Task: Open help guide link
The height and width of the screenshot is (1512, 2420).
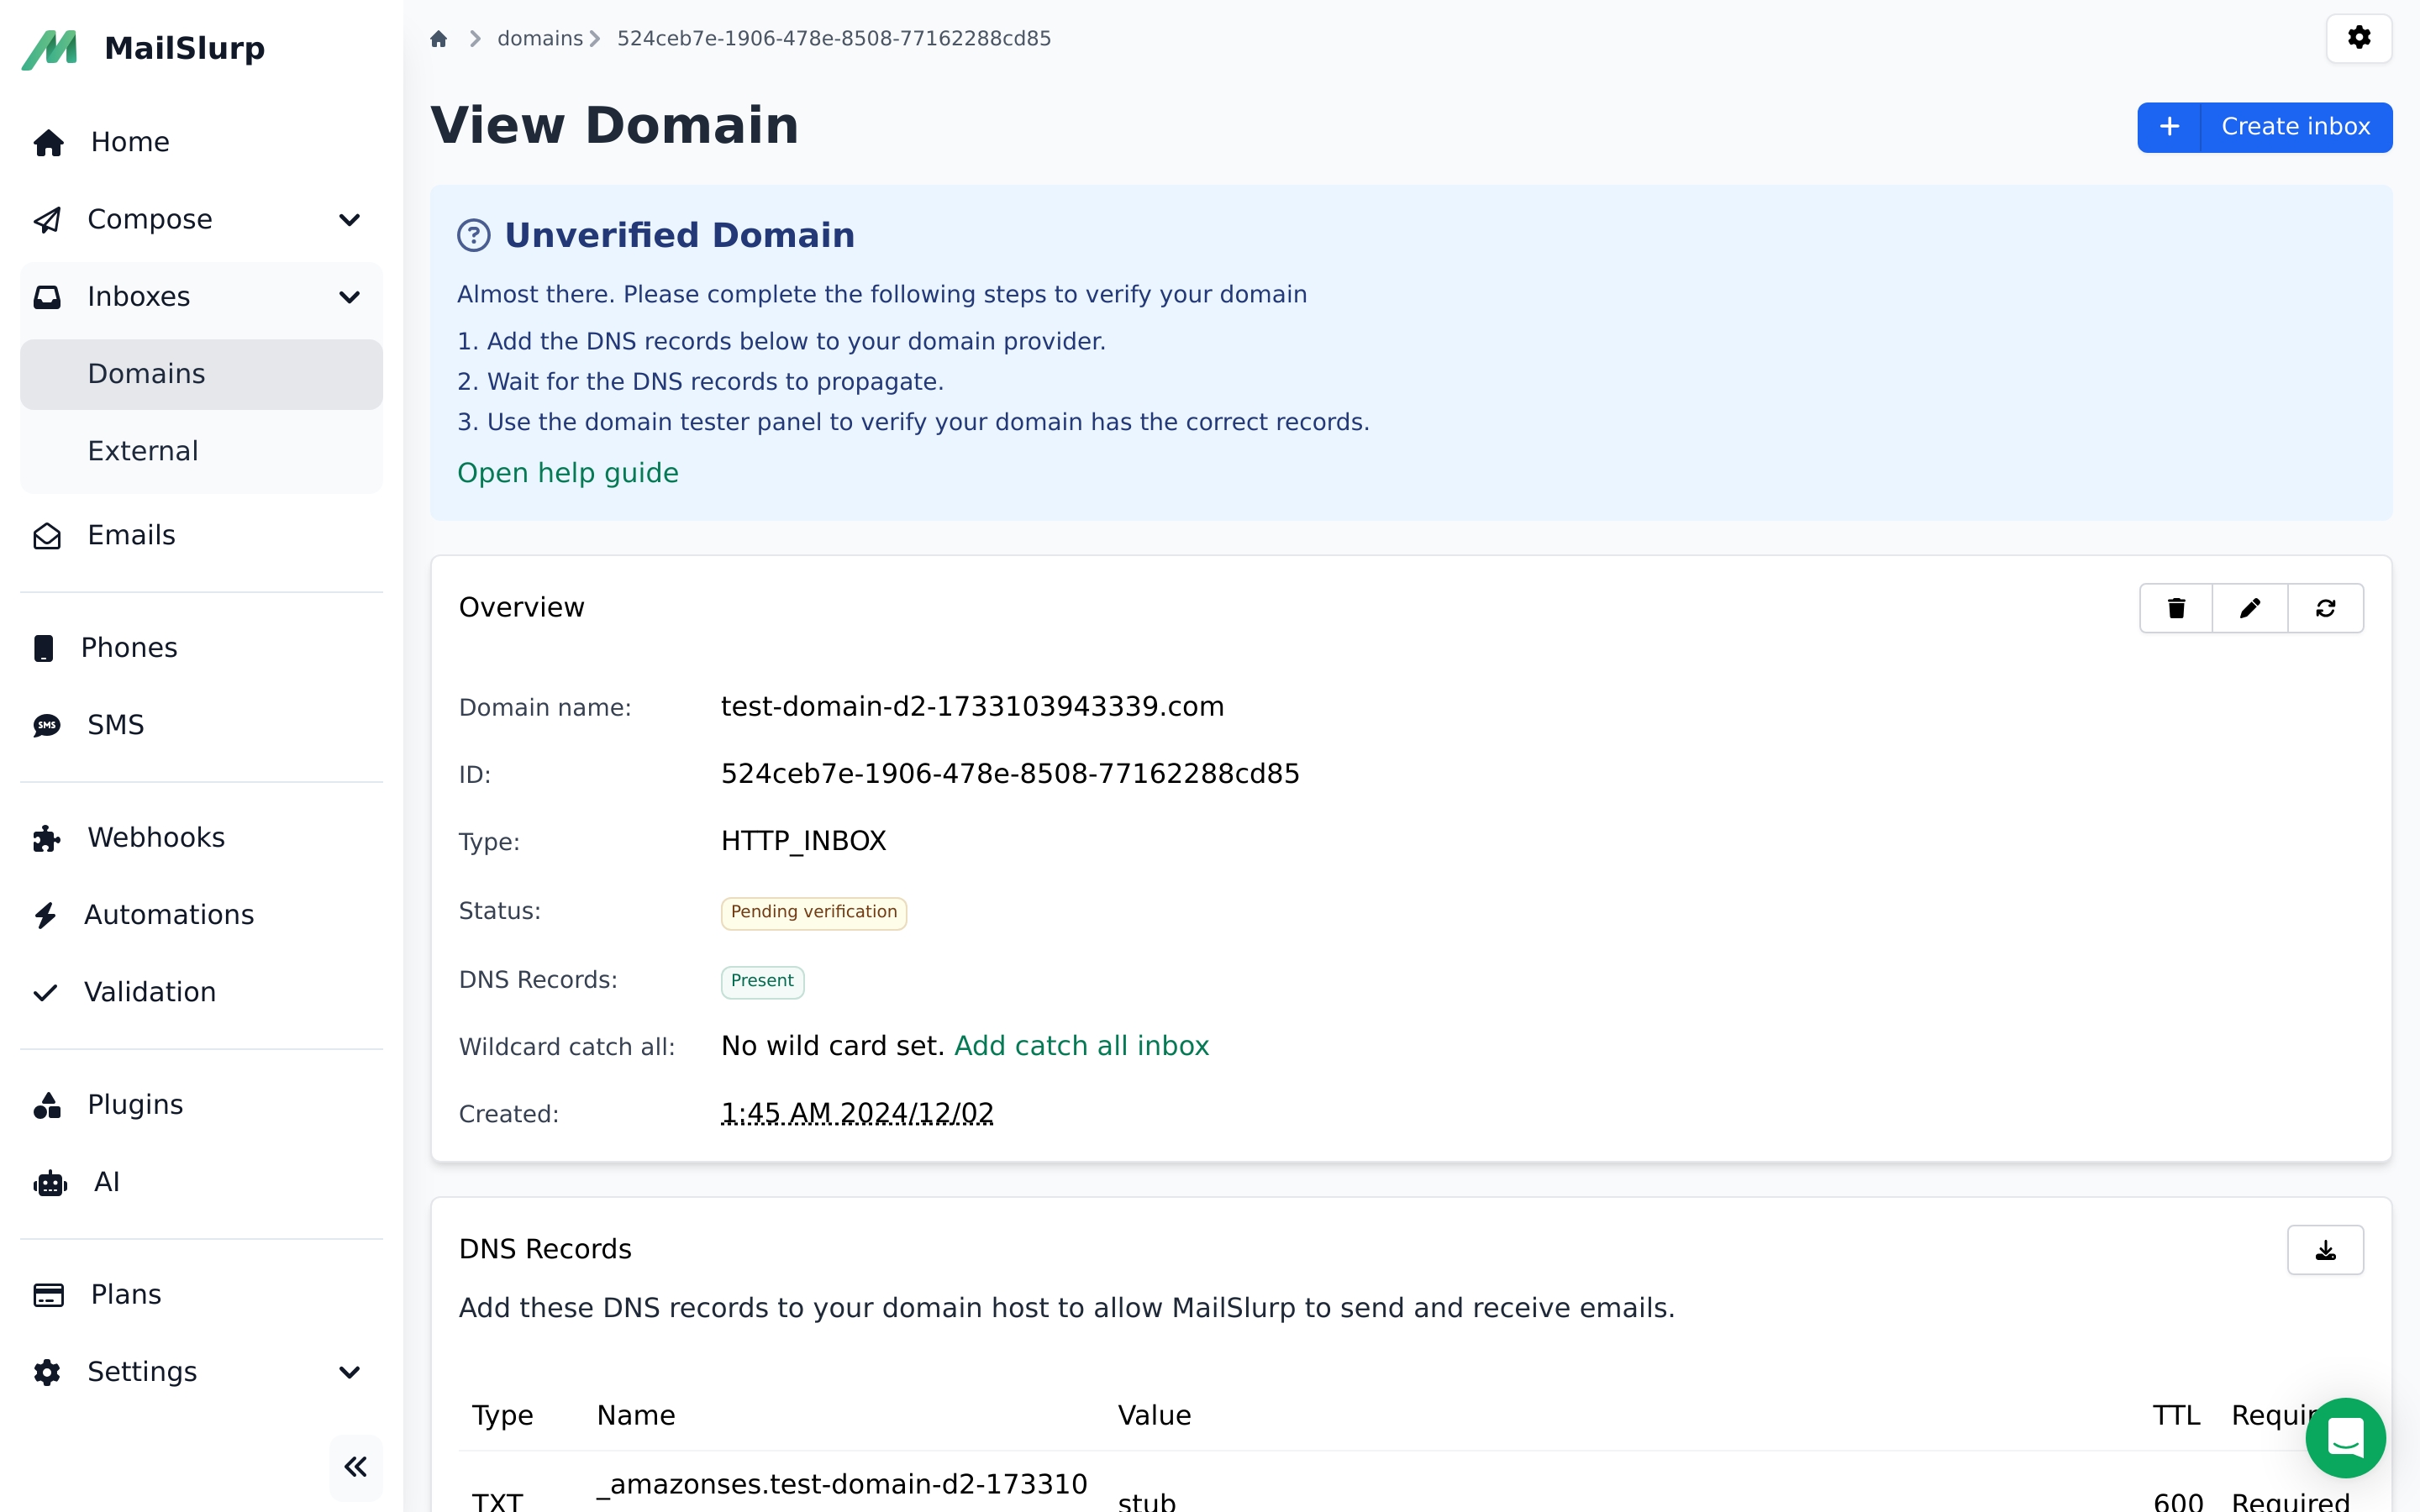Action: click(x=568, y=473)
